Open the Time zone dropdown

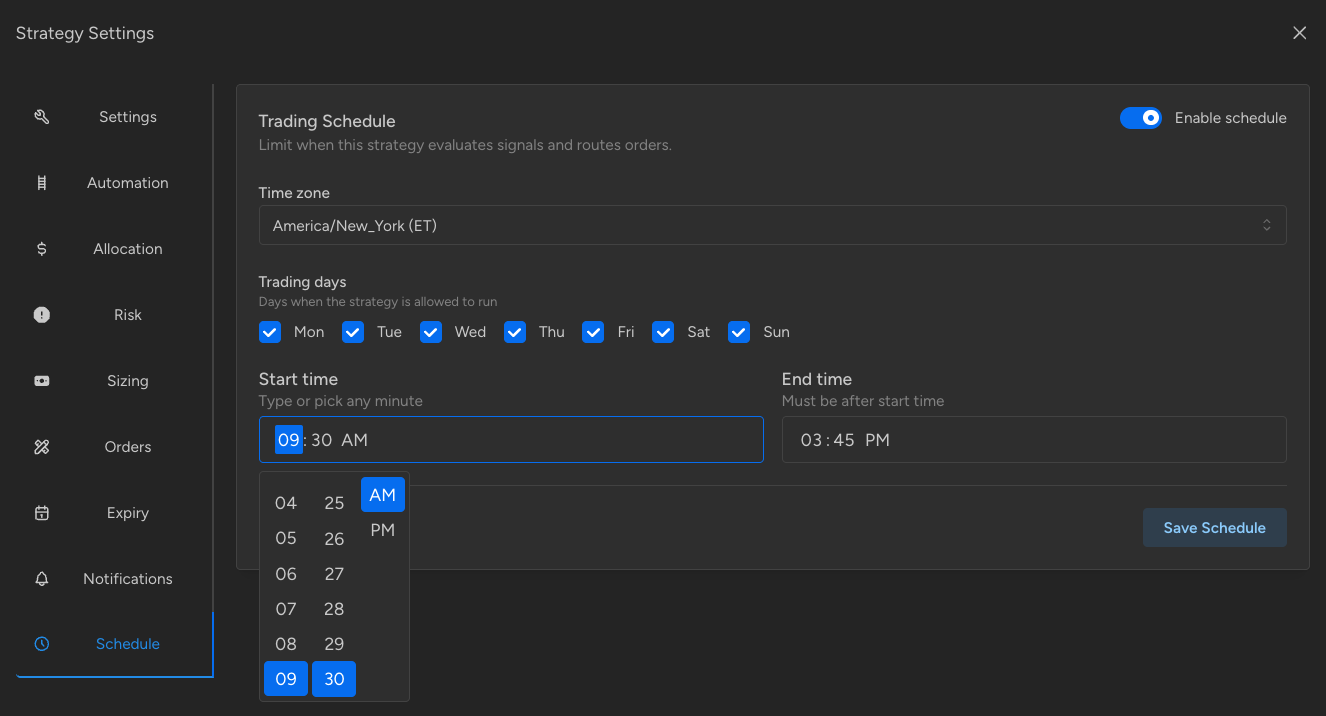772,225
